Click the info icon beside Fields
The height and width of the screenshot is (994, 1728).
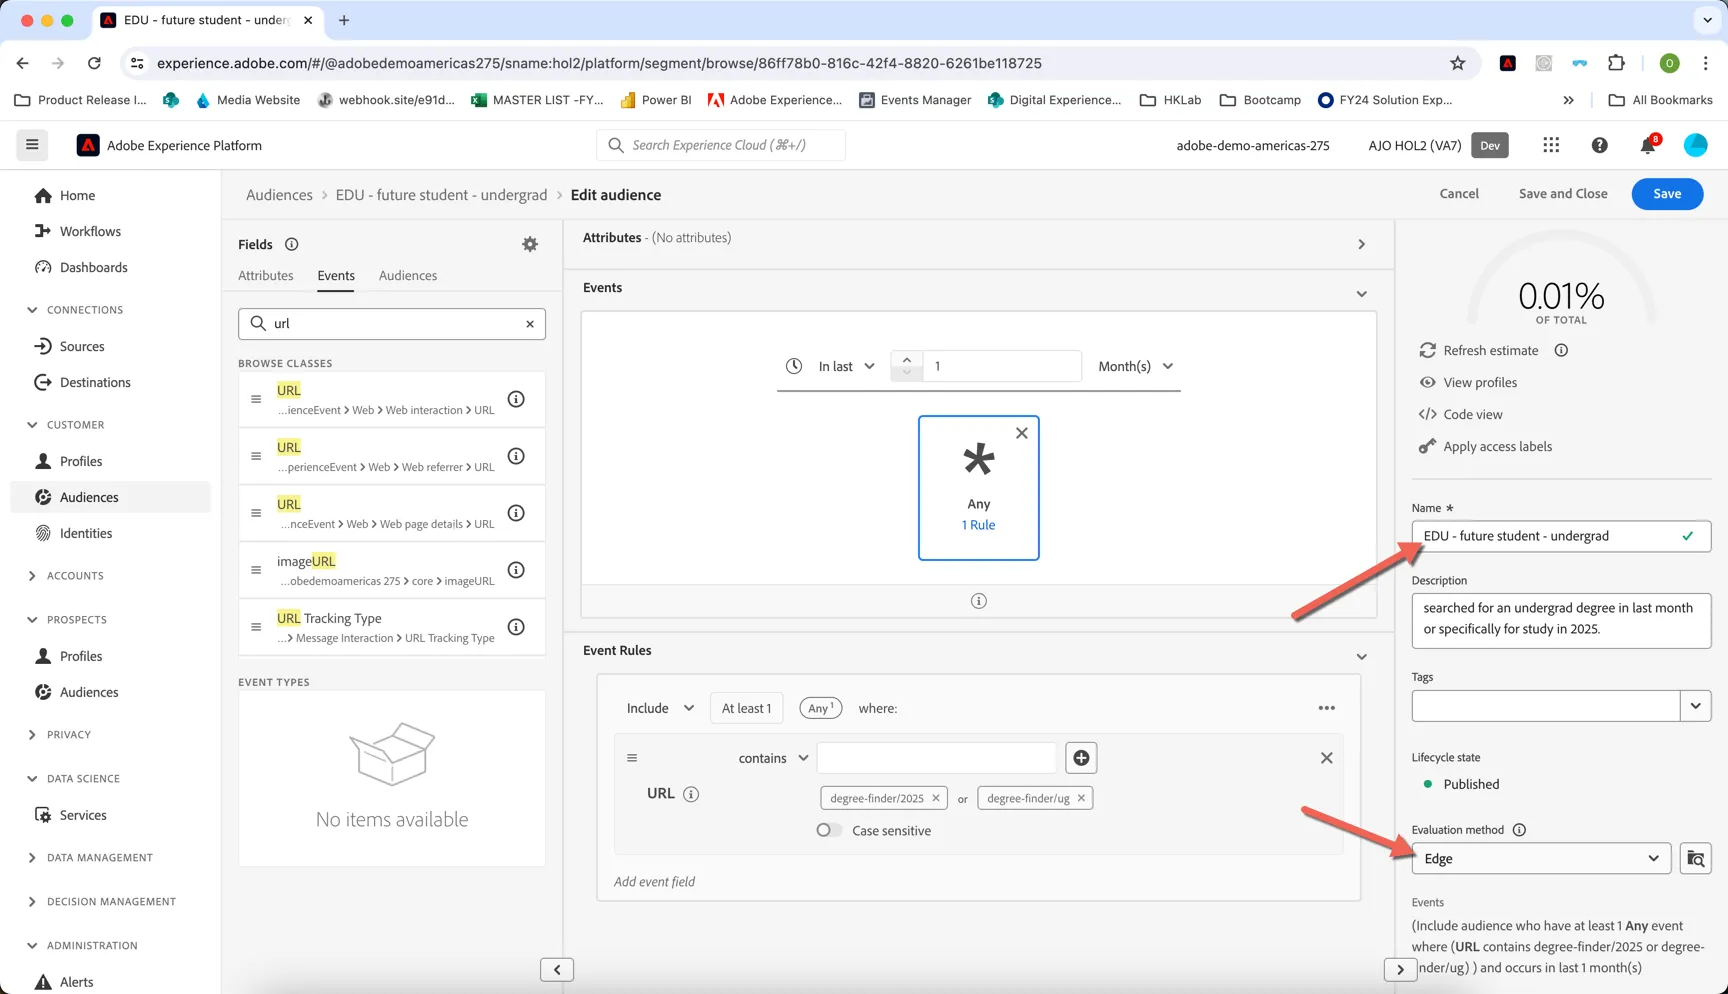(x=291, y=244)
